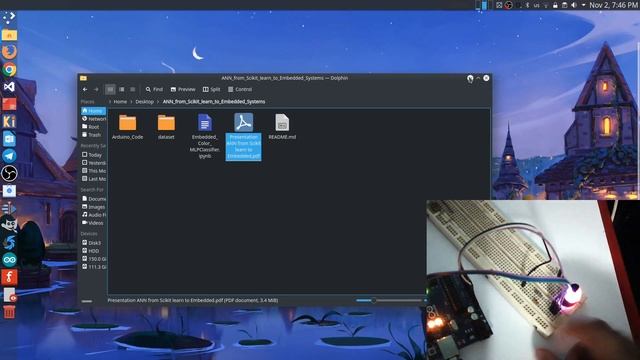The image size is (640, 360).
Task: Click the status bar file info text
Action: (193, 300)
